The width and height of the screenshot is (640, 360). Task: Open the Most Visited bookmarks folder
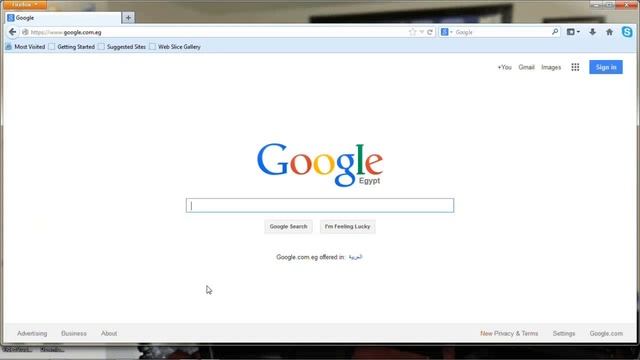25,47
